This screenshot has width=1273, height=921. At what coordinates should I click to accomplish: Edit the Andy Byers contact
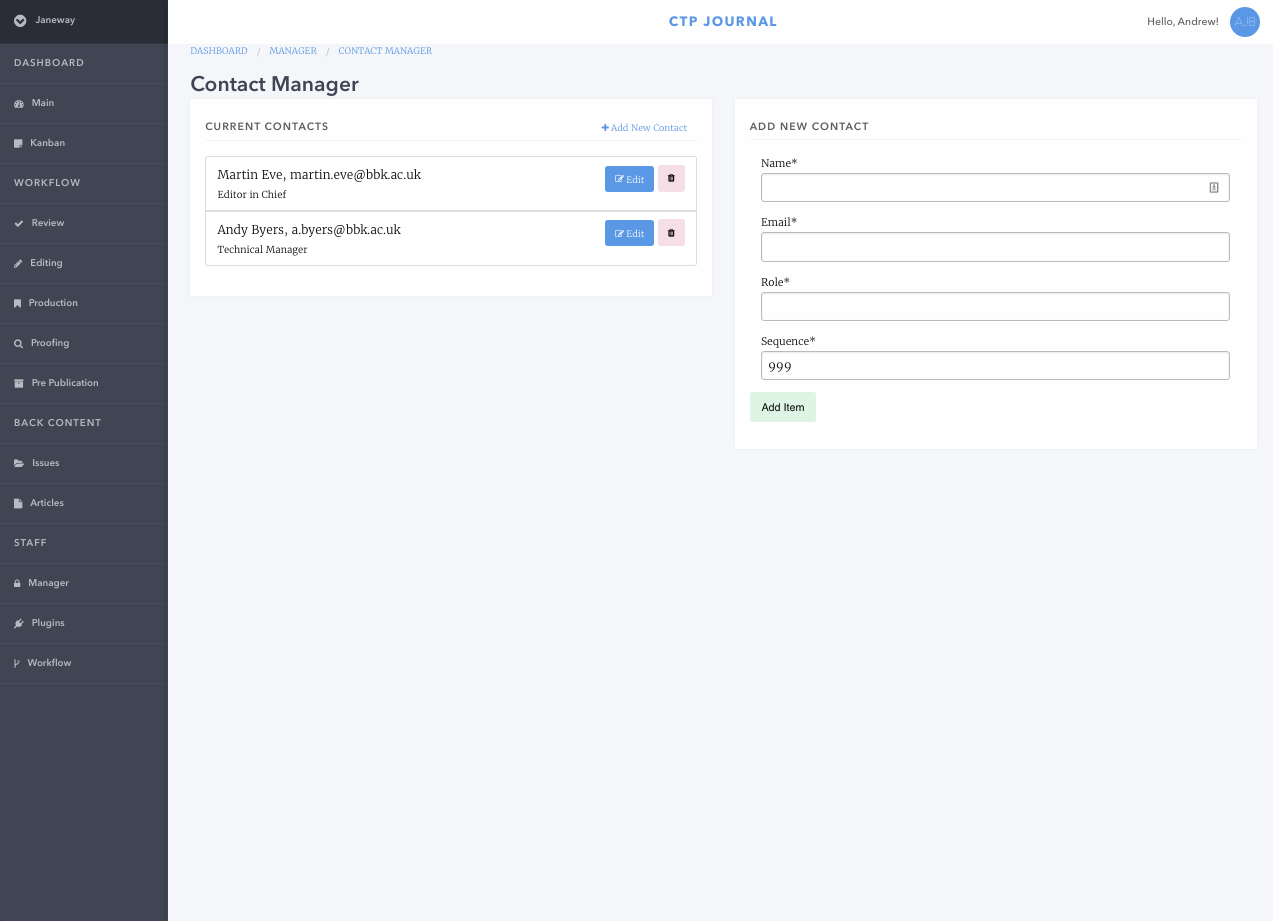click(629, 233)
